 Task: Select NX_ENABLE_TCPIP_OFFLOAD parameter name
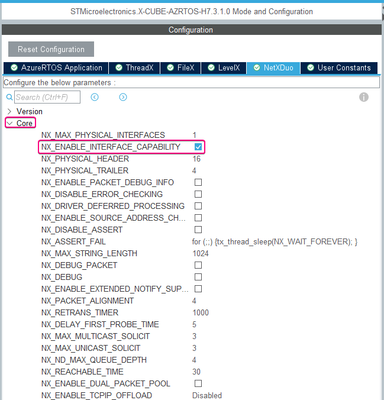[97, 395]
